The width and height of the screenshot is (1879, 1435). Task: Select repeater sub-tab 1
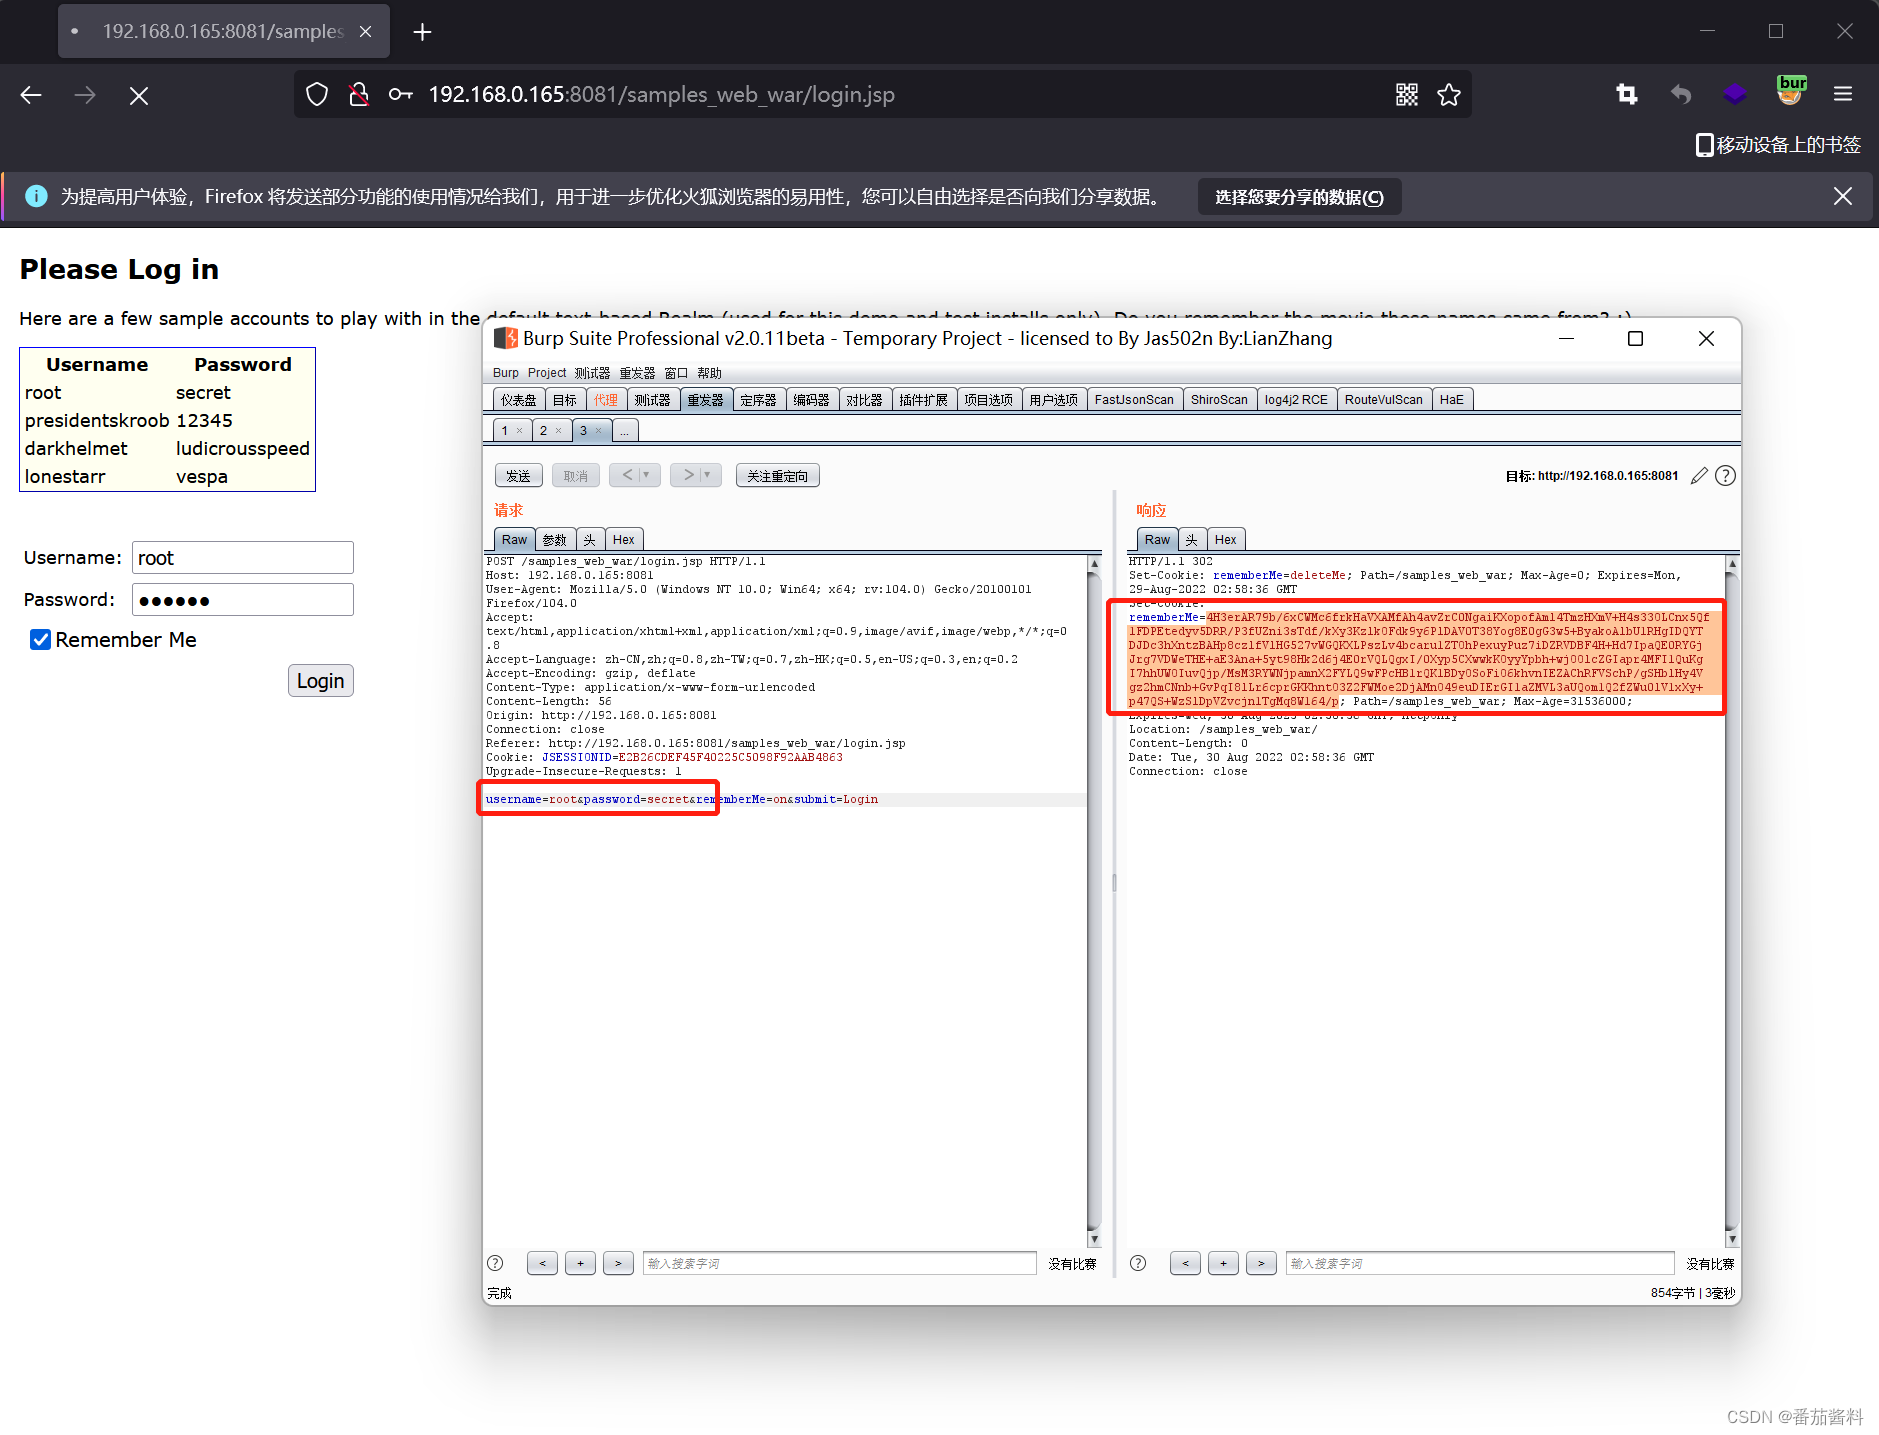(505, 431)
